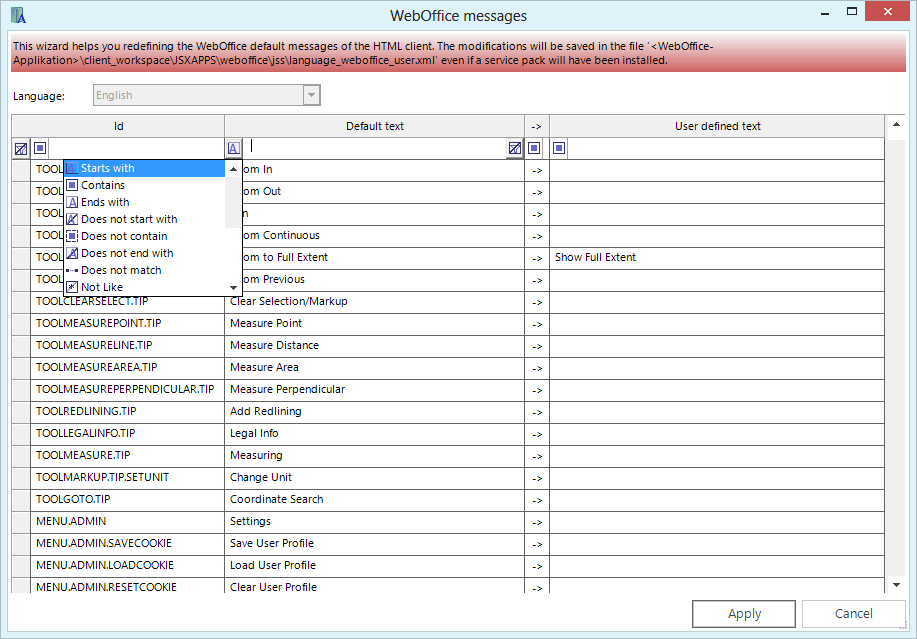Clear the Id column filter using crossed-filter icon

[x=20, y=148]
